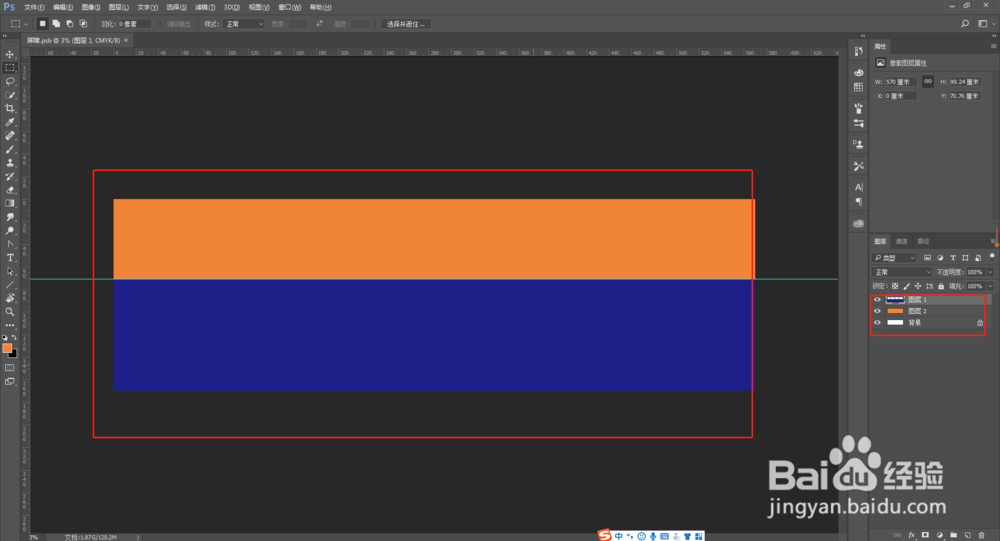
Task: Open the 文件(F) menu
Action: (x=34, y=7)
